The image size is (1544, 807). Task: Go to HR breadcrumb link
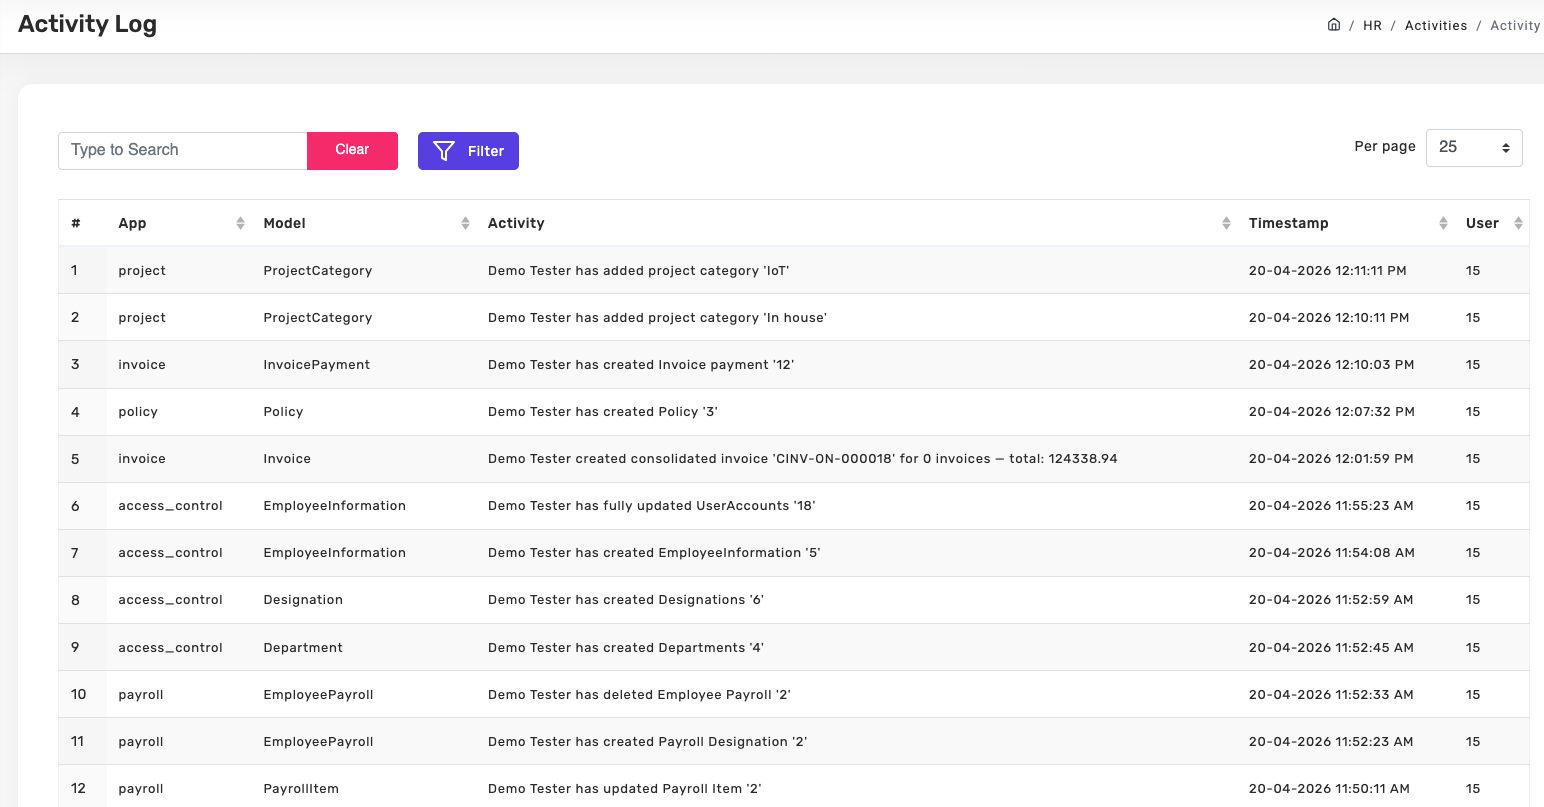pos(1372,26)
